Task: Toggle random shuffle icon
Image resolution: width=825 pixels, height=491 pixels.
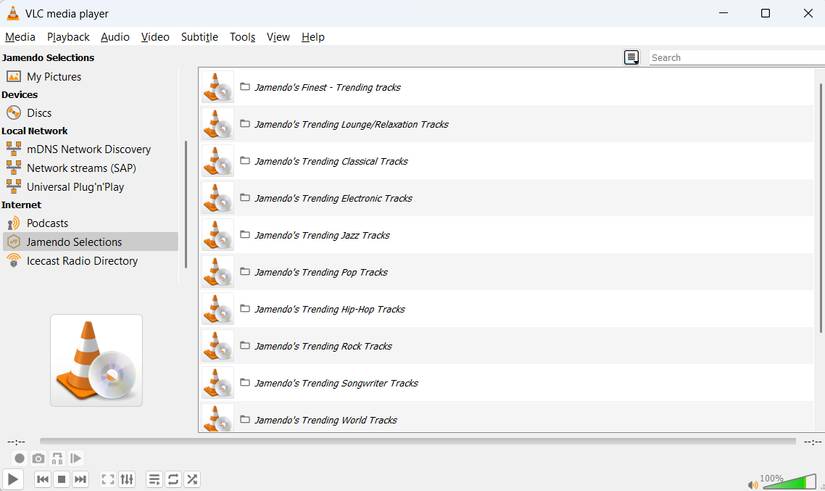Action: click(192, 479)
